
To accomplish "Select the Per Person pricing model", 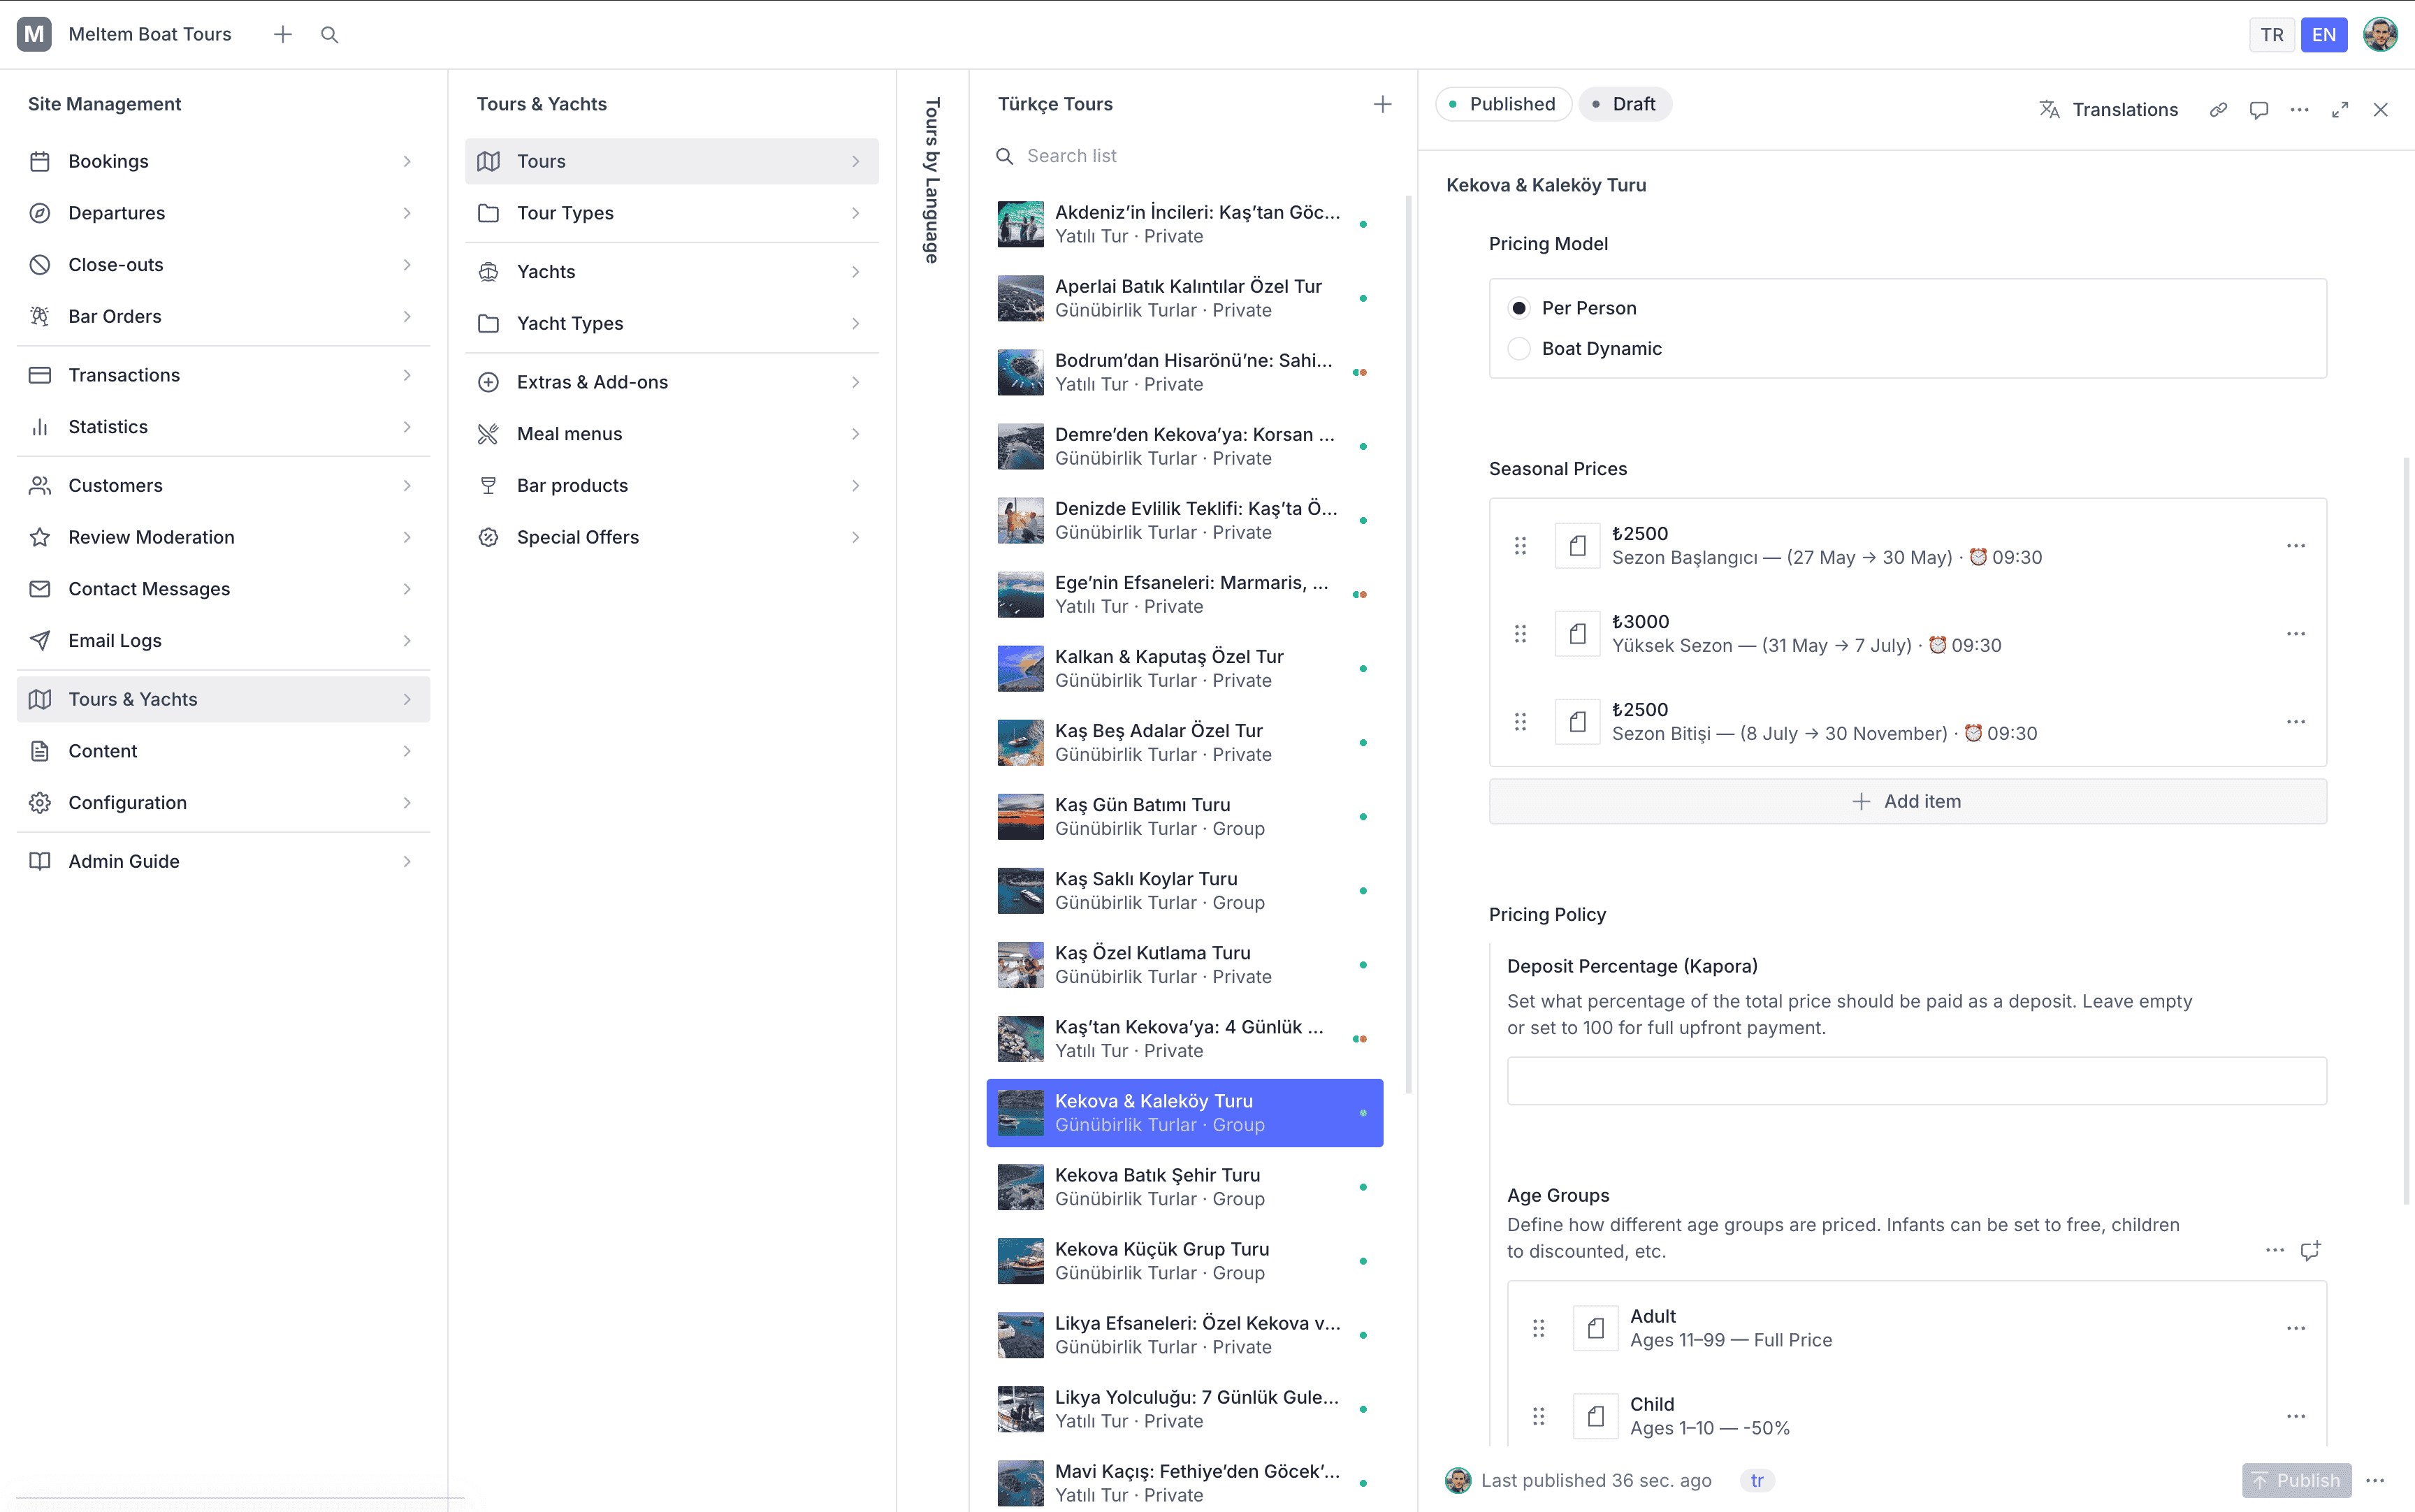I will tap(1518, 308).
